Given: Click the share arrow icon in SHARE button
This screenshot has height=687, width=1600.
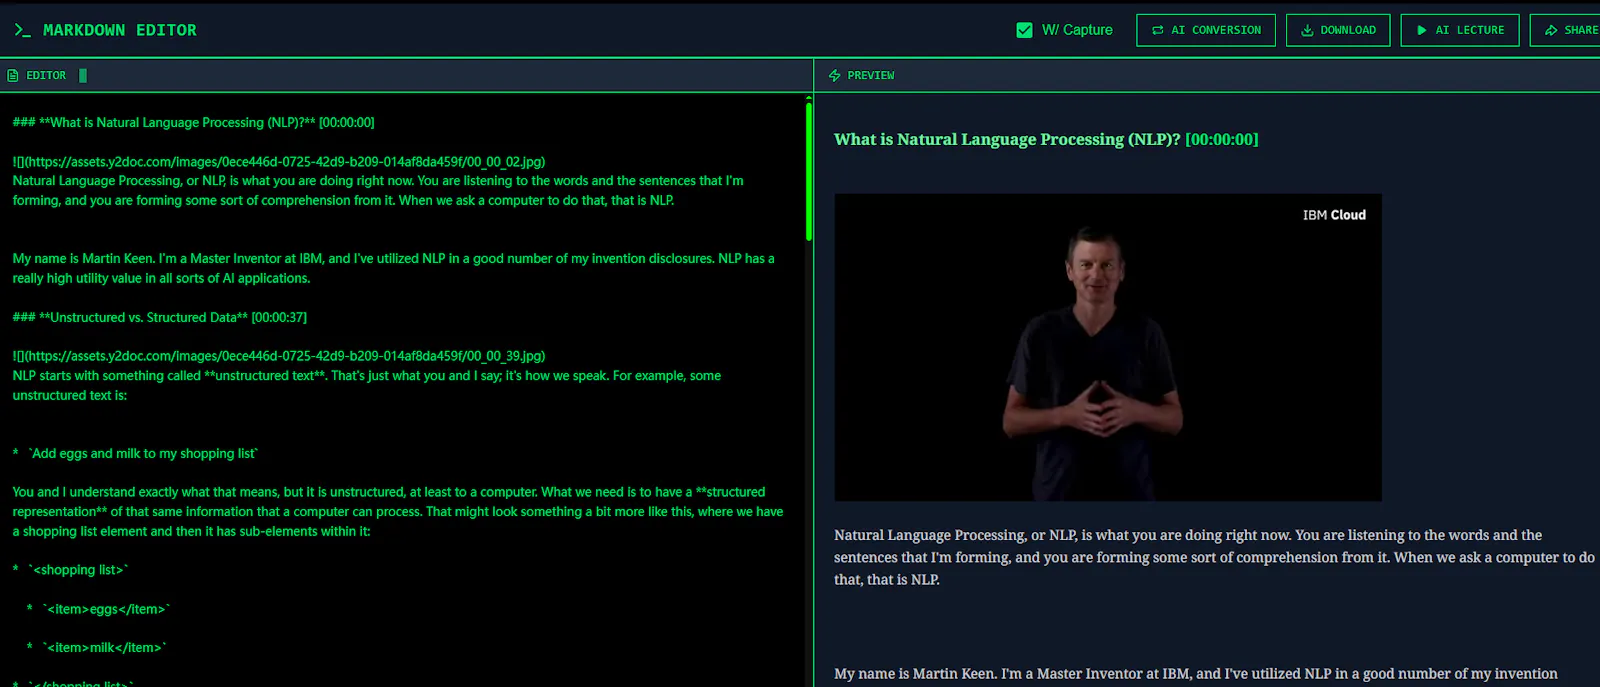Looking at the screenshot, I should (1551, 30).
